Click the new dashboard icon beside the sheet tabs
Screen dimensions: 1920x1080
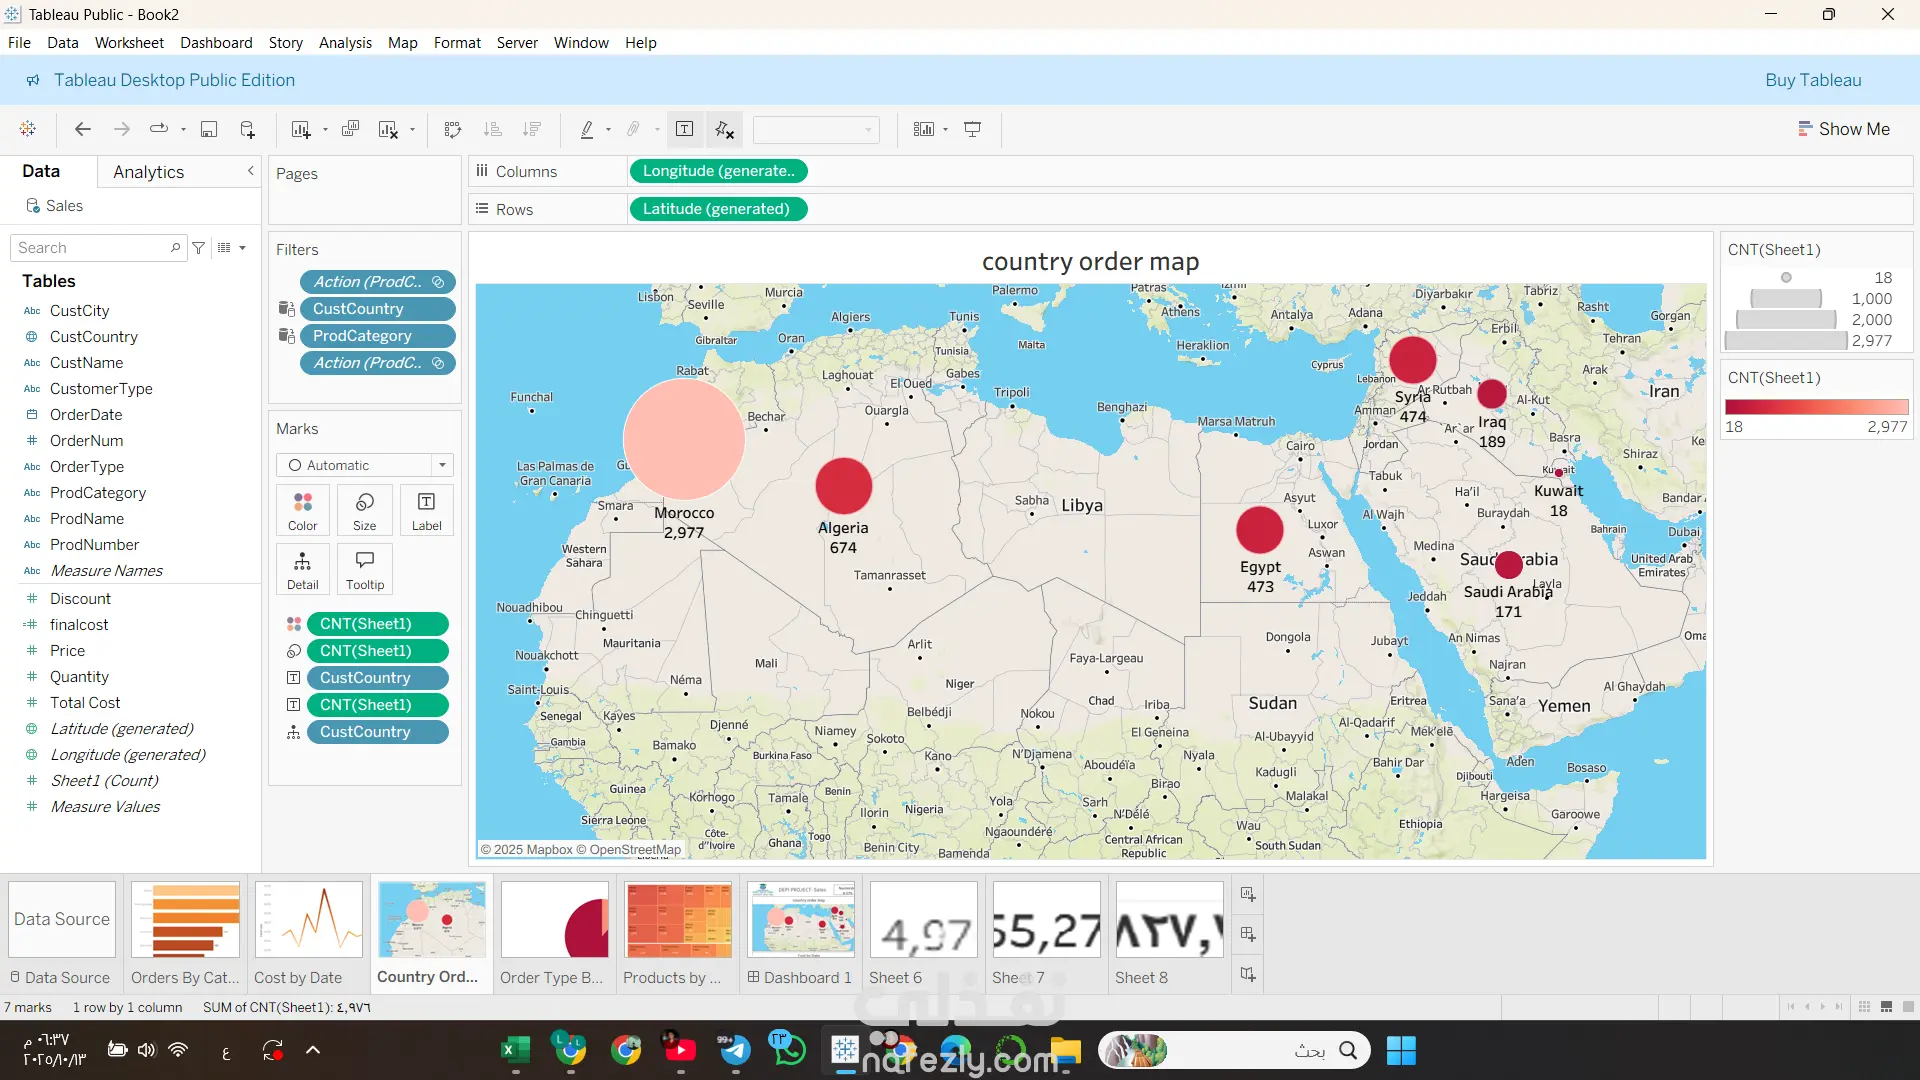1248,934
